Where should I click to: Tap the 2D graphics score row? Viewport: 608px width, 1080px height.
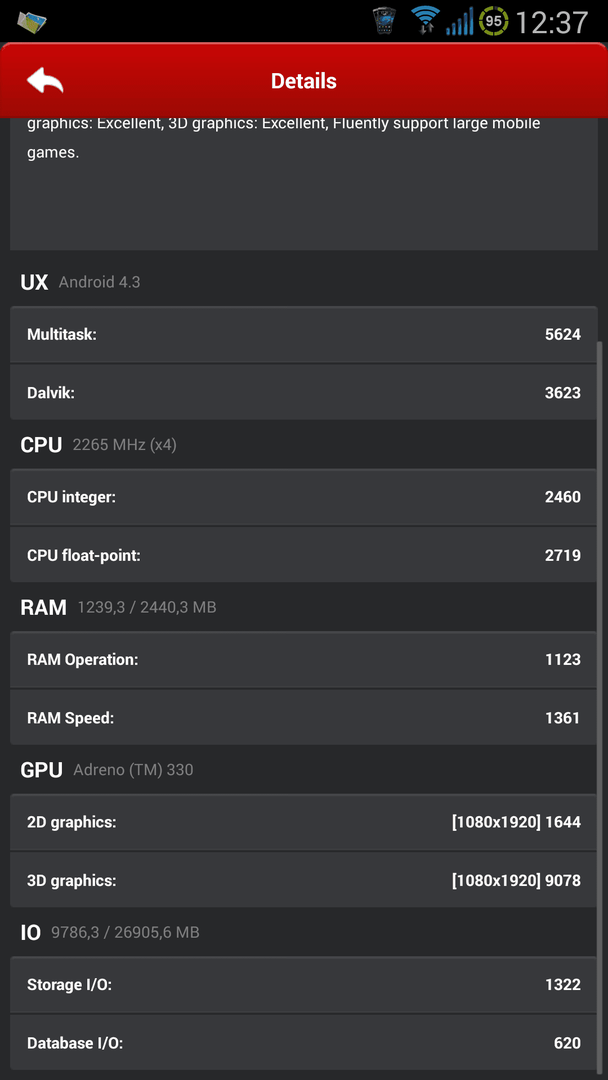(304, 822)
